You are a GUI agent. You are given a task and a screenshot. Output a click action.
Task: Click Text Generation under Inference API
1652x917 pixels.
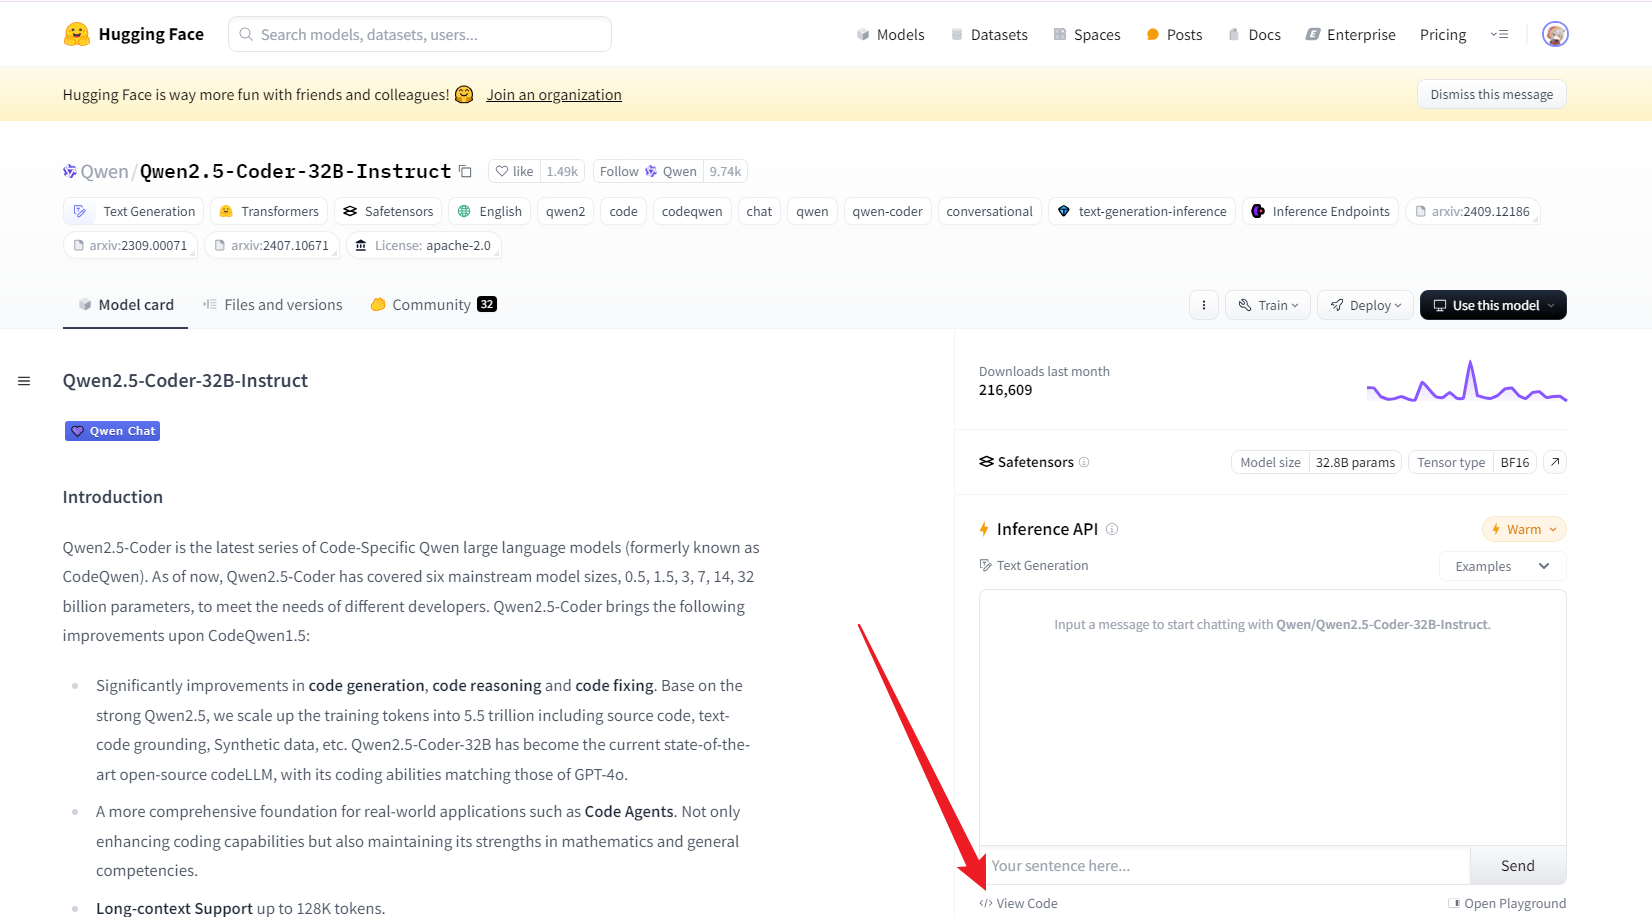click(1034, 565)
